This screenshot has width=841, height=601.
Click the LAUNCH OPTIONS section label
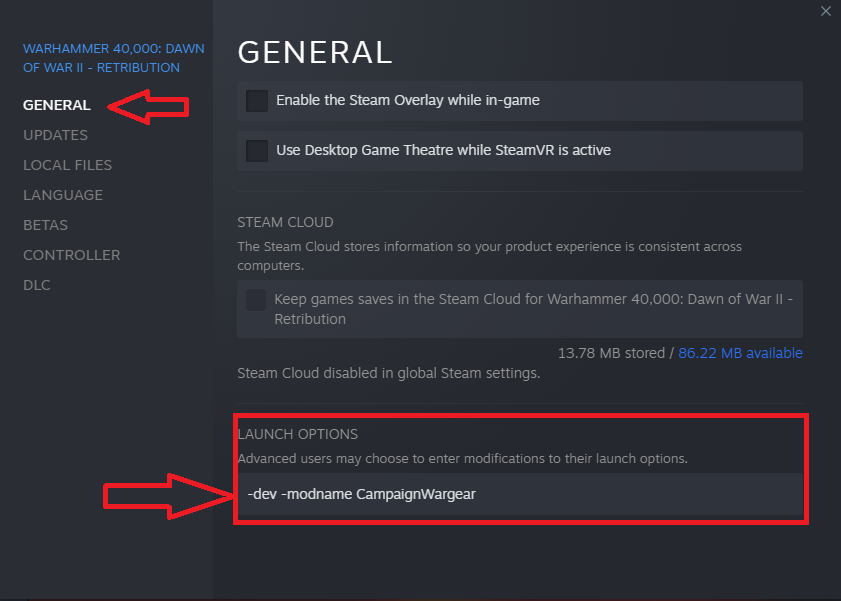coord(297,434)
